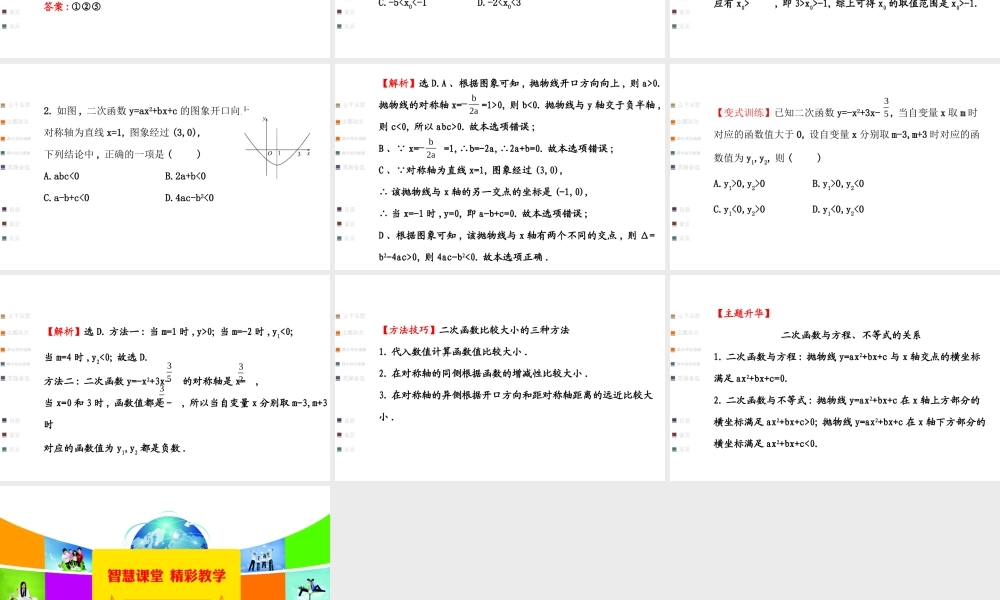Click the line 下列结论中，正确的一项是

click(122, 154)
